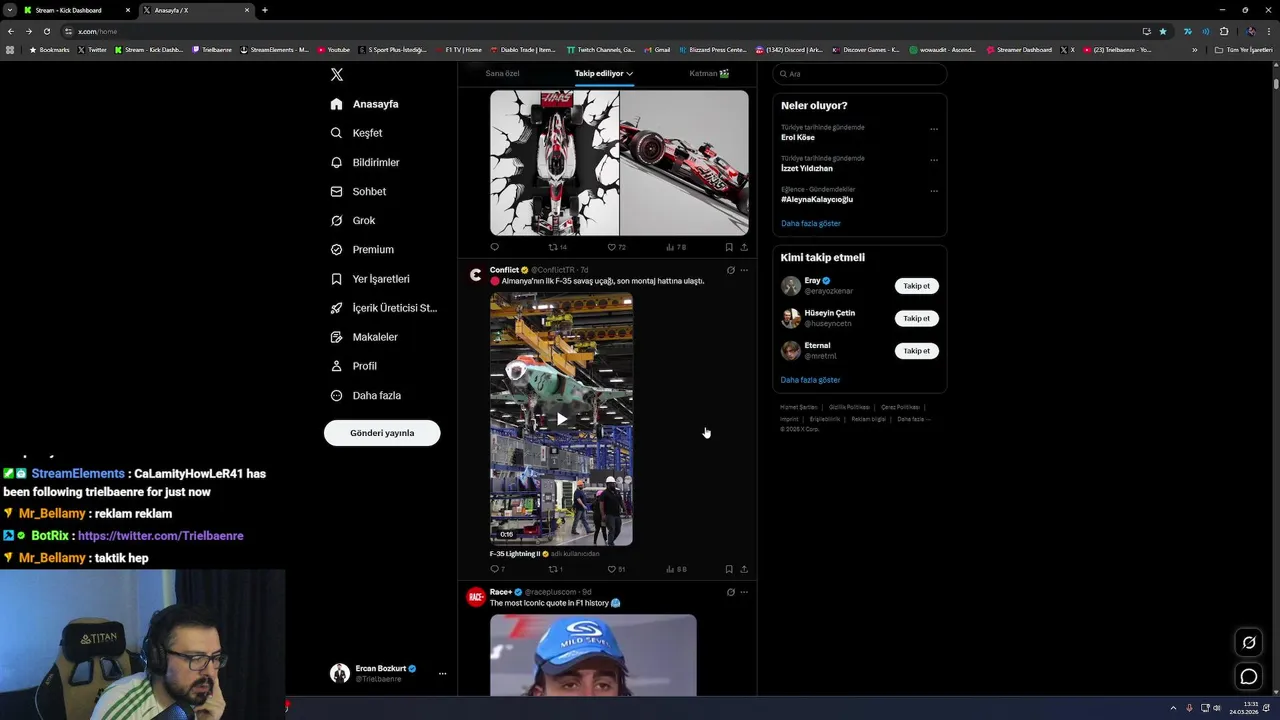This screenshot has height=720, width=1280.
Task: Click Gönderi yayınla button
Action: [382, 433]
